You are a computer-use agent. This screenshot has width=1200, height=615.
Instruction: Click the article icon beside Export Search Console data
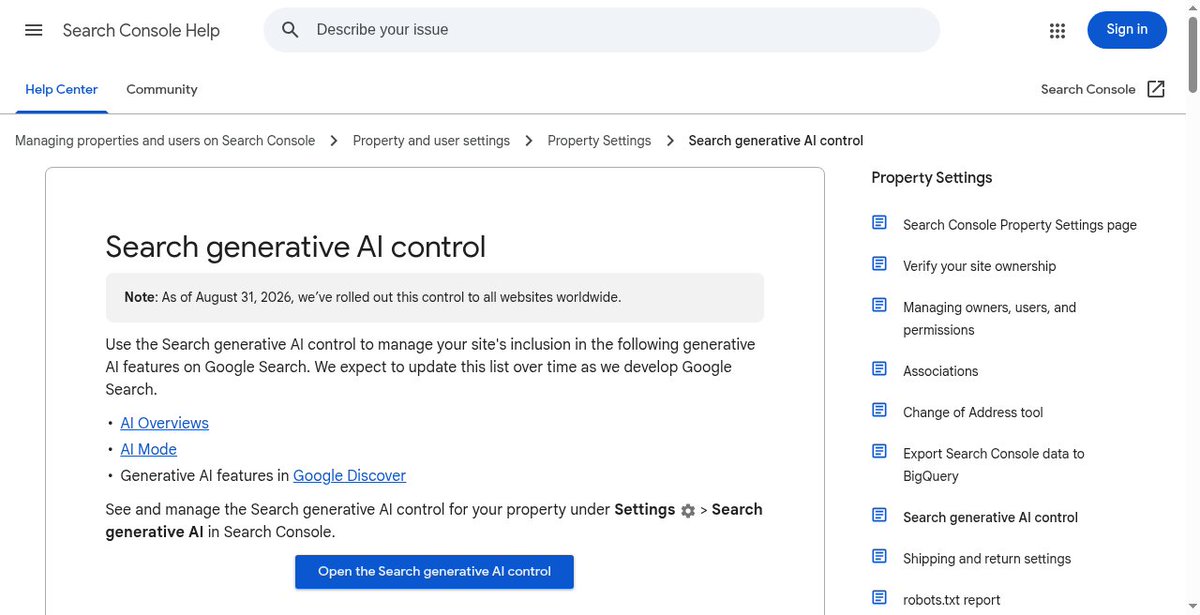pos(879,451)
